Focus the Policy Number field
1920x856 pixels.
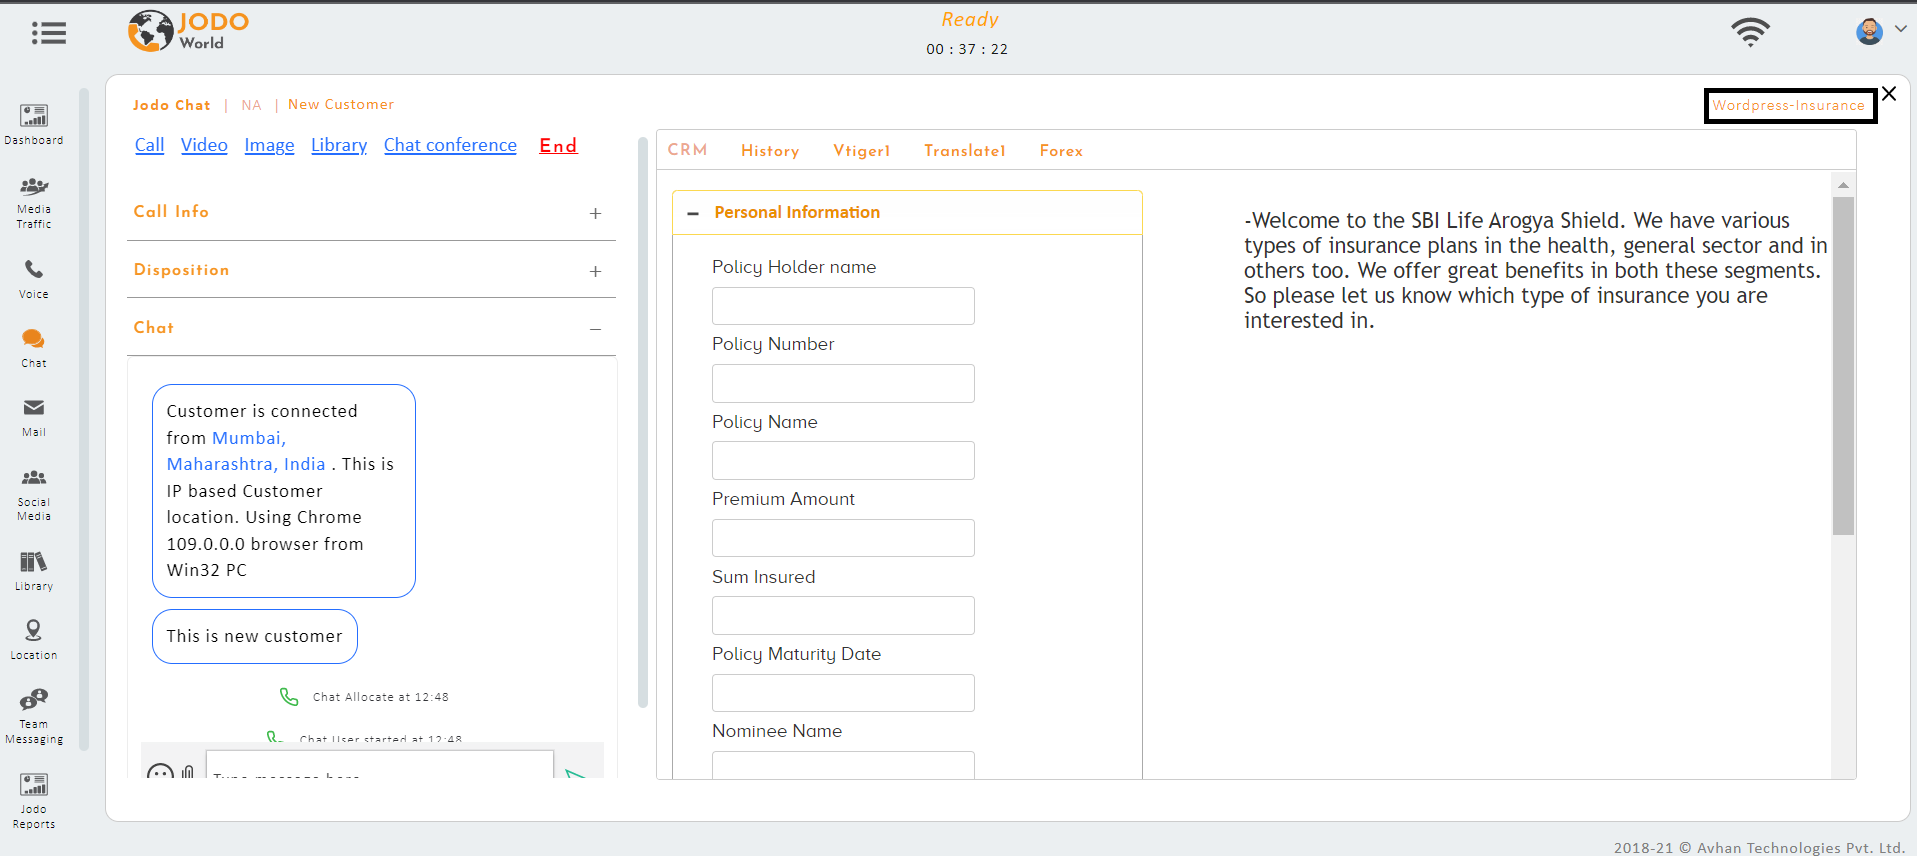pyautogui.click(x=843, y=383)
